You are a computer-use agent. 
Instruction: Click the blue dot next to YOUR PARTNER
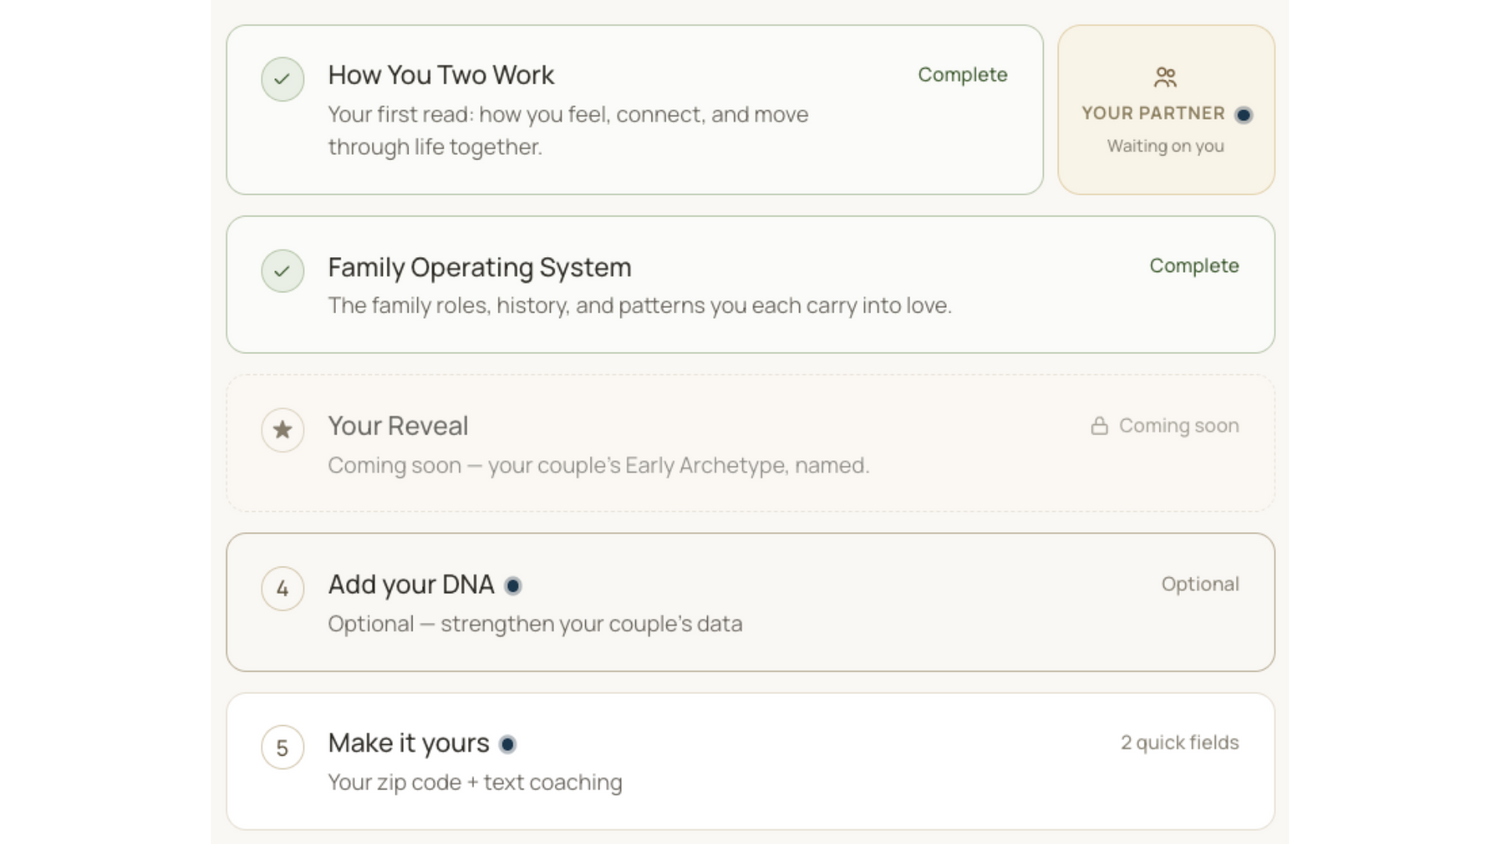click(1243, 115)
